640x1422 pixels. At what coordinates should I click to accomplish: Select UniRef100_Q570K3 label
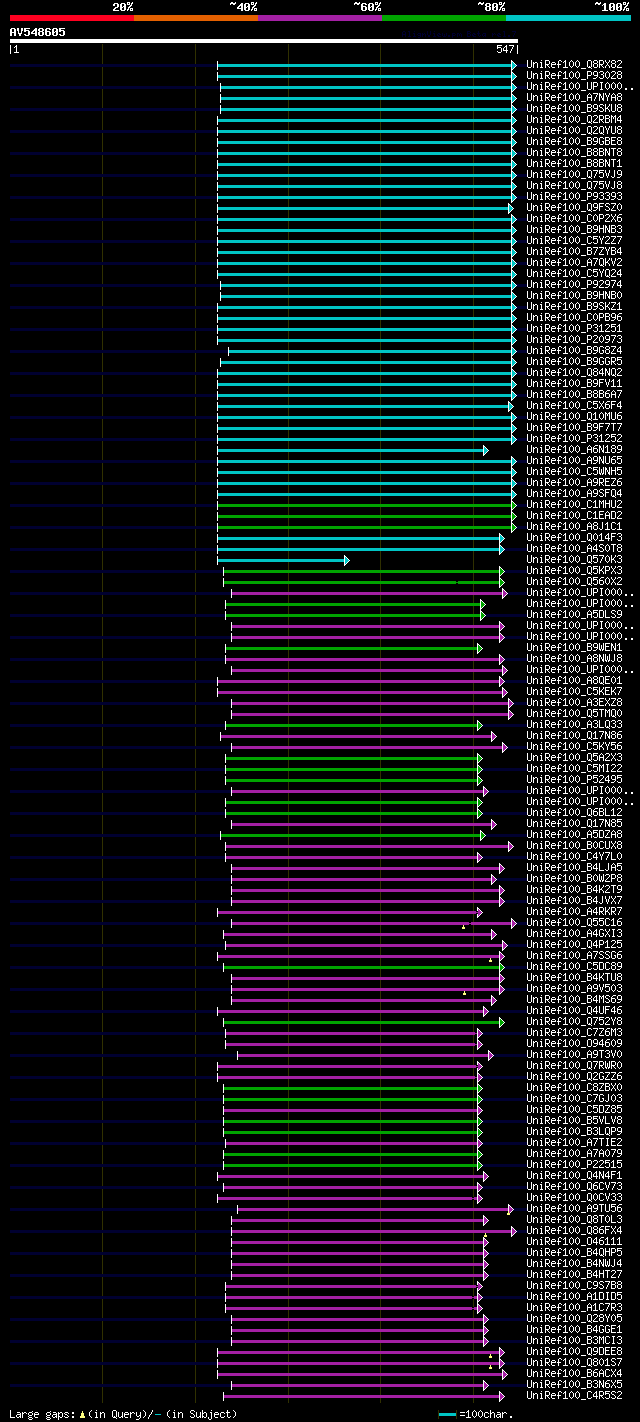pos(574,559)
